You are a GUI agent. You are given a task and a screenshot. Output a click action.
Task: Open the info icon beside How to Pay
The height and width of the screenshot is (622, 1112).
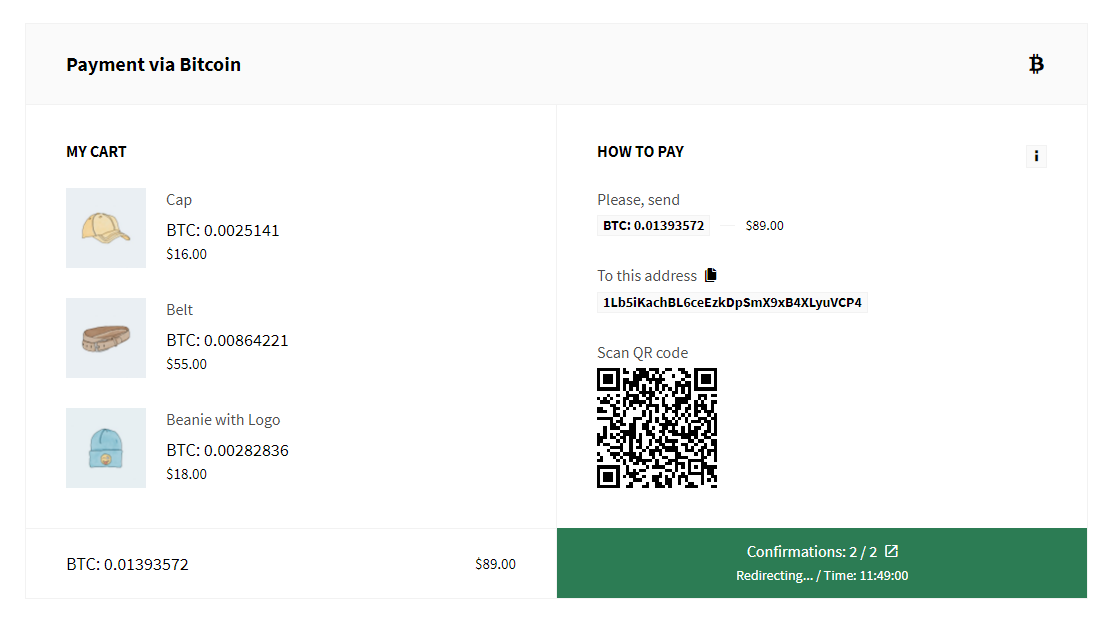[1036, 156]
